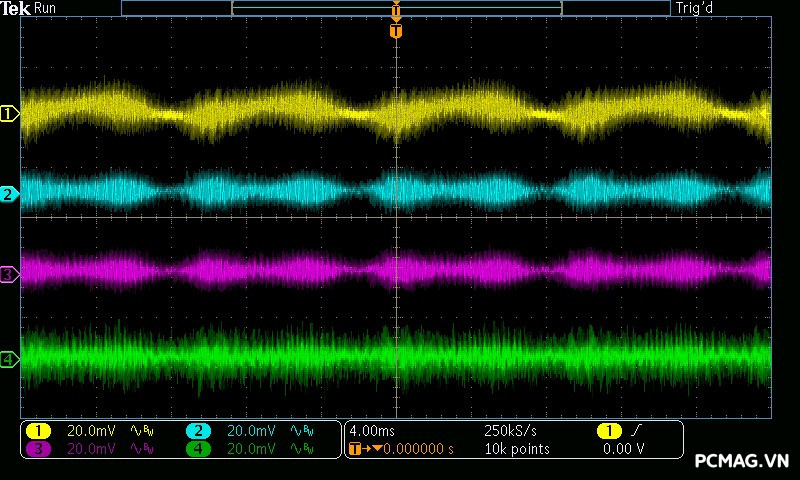Click the channel 1 yellow ground marker
The width and height of the screenshot is (800, 480).
(9, 114)
